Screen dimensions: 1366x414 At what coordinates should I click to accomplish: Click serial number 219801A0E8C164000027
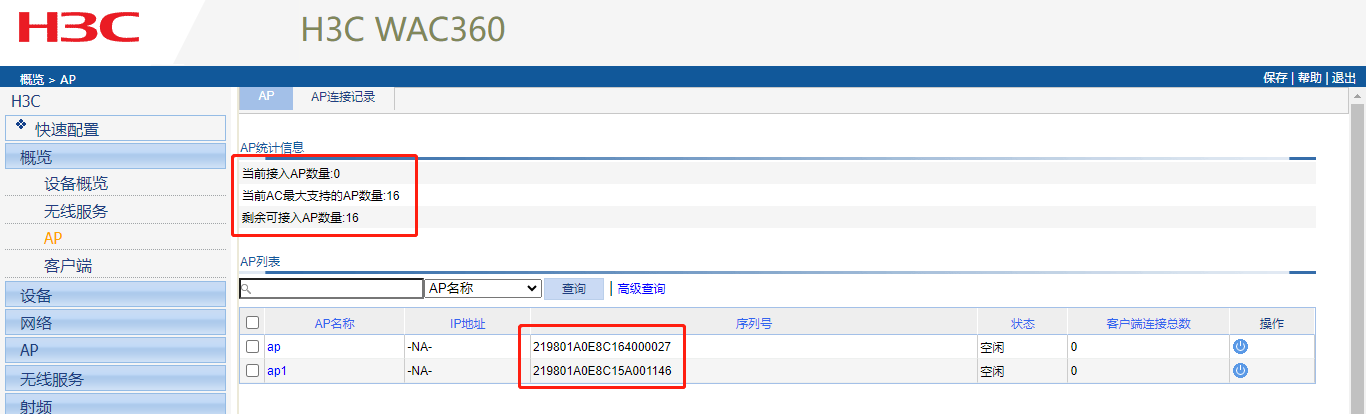601,347
